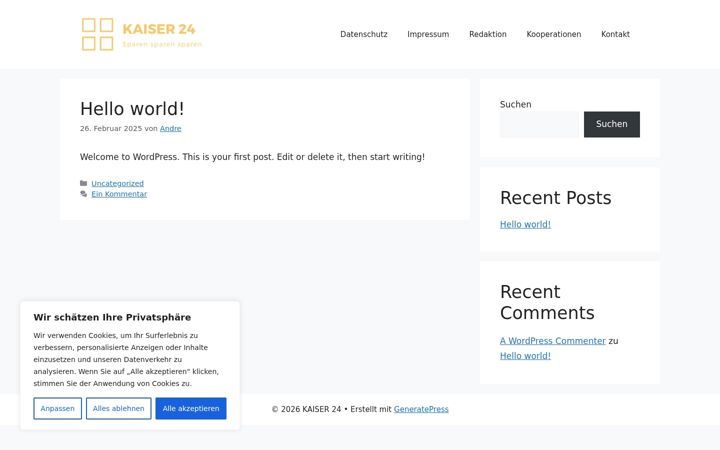Click Alles ablehnen in cookie banner
Image resolution: width=720 pixels, height=450 pixels.
[x=118, y=408]
